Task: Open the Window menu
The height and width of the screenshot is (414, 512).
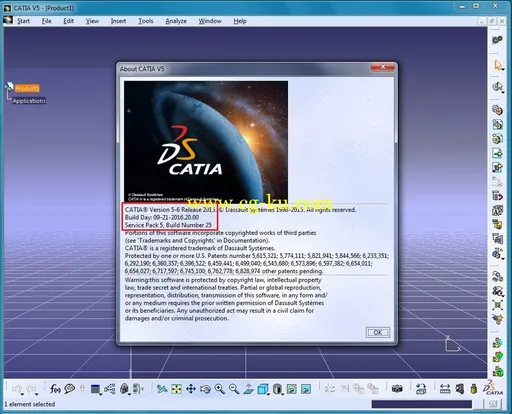Action: pos(210,21)
